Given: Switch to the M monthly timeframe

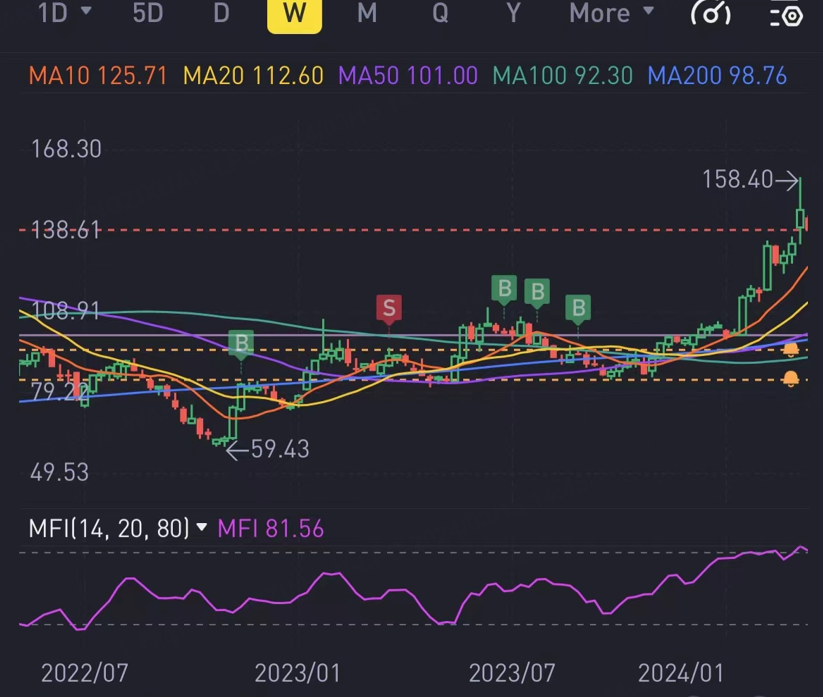Looking at the screenshot, I should [x=367, y=13].
